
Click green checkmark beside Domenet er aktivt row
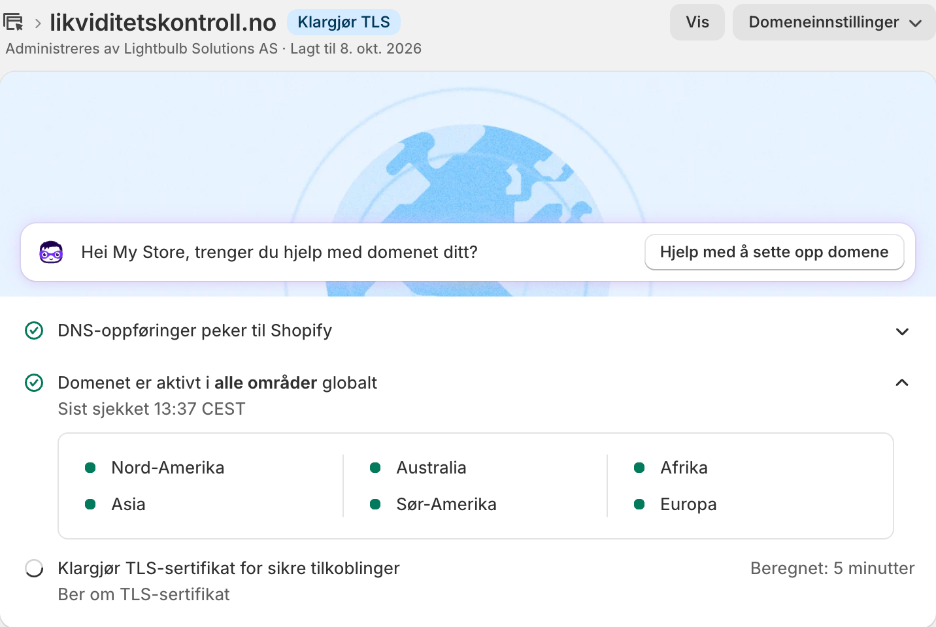tap(34, 383)
